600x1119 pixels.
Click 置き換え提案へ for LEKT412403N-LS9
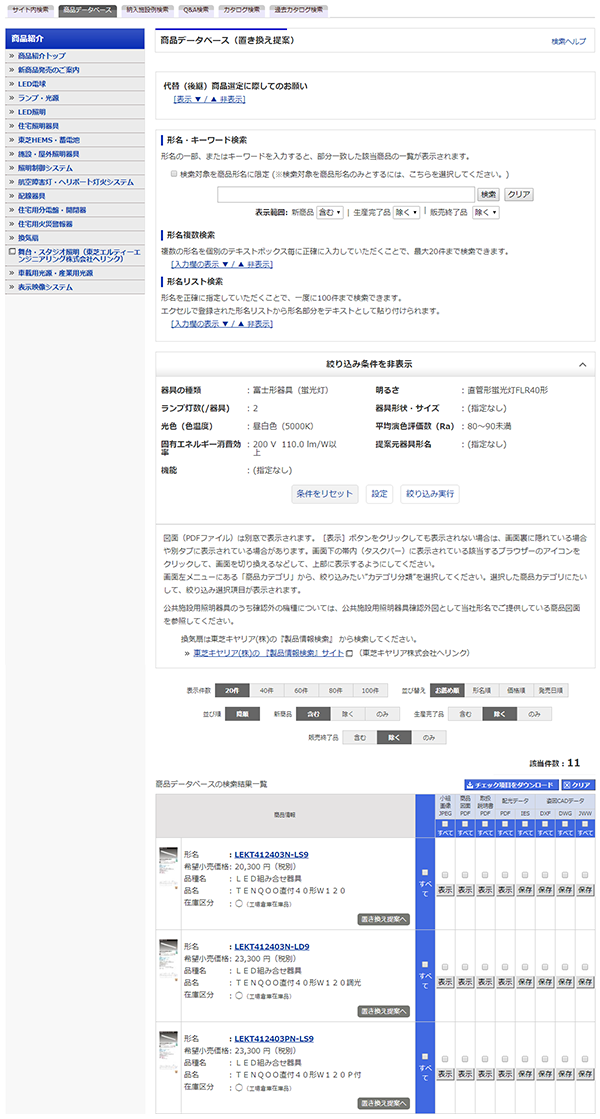coord(384,919)
